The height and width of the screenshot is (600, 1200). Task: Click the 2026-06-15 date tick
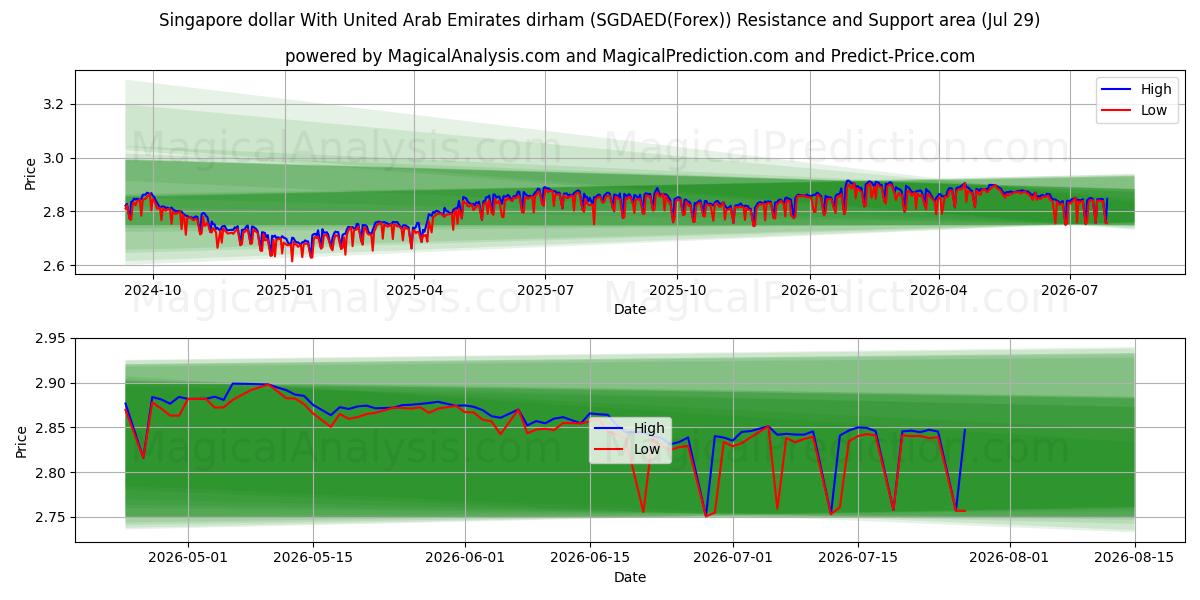590,557
